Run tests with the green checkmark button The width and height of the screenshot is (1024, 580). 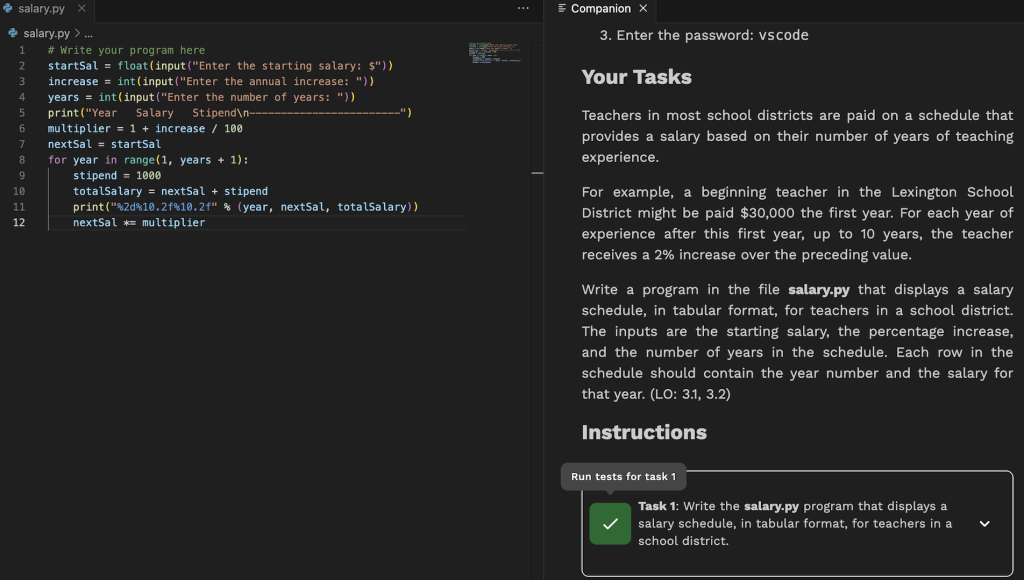(610, 524)
